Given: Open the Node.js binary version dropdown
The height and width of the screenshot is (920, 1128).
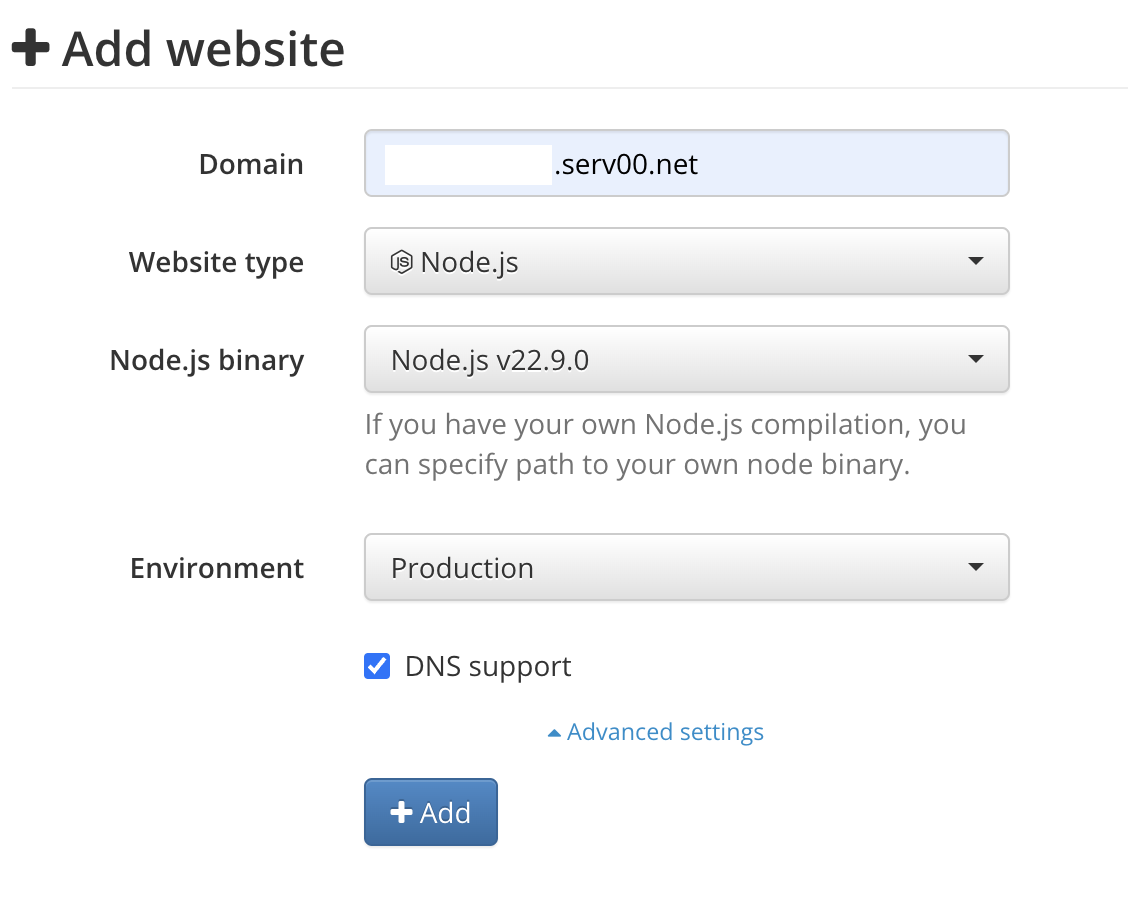Looking at the screenshot, I should tap(686, 359).
